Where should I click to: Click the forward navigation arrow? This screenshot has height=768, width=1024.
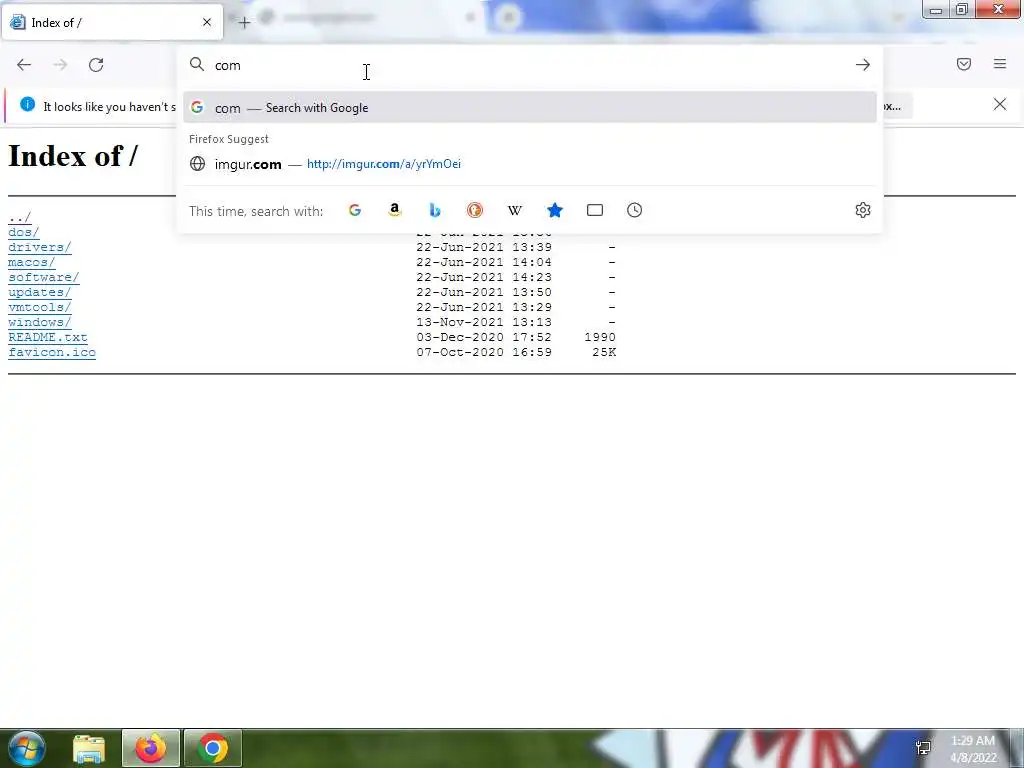(60, 65)
